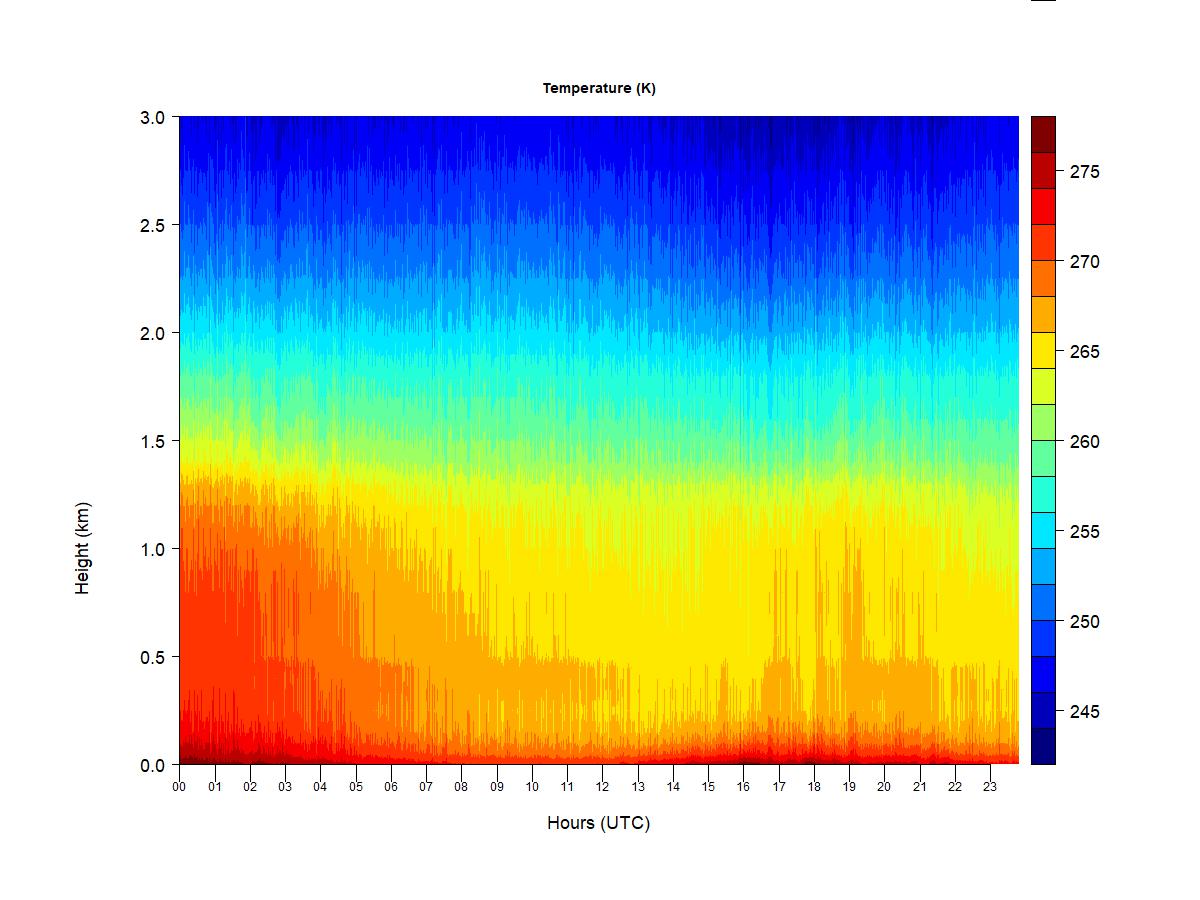Viewport: 1200px width, 900px height.
Task: Click the hour 12 tick label
Action: 602,786
